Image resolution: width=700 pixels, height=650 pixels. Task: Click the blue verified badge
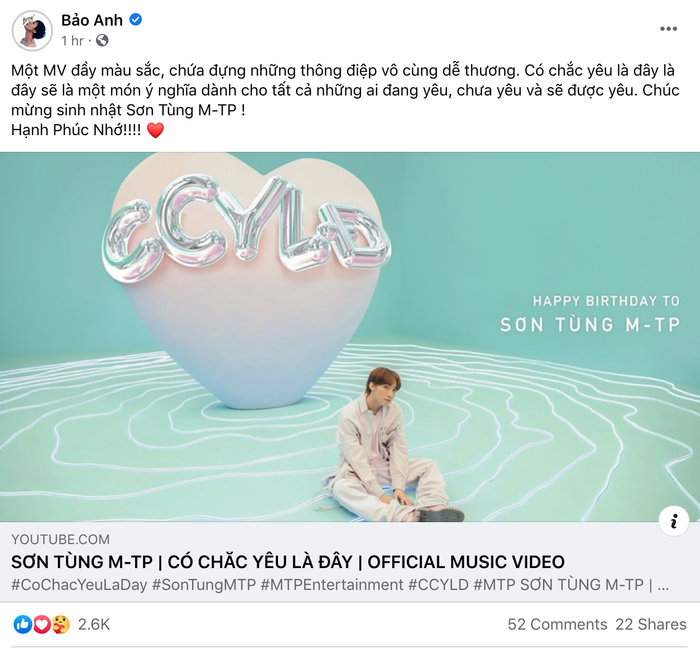pyautogui.click(x=136, y=20)
